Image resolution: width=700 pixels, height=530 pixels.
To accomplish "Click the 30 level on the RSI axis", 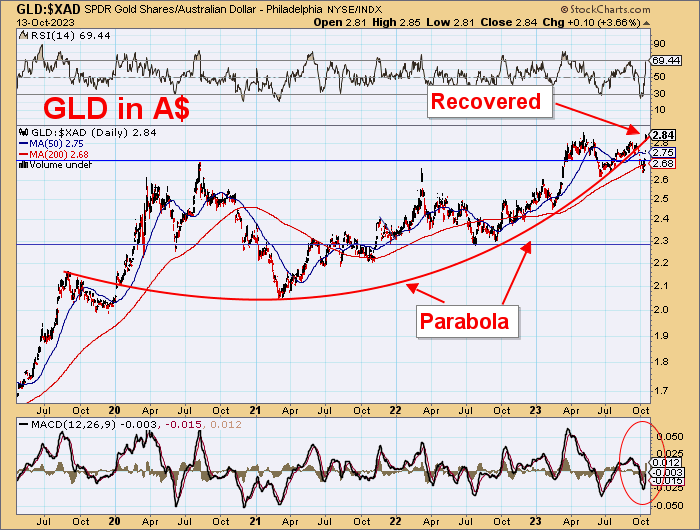I will coord(659,93).
